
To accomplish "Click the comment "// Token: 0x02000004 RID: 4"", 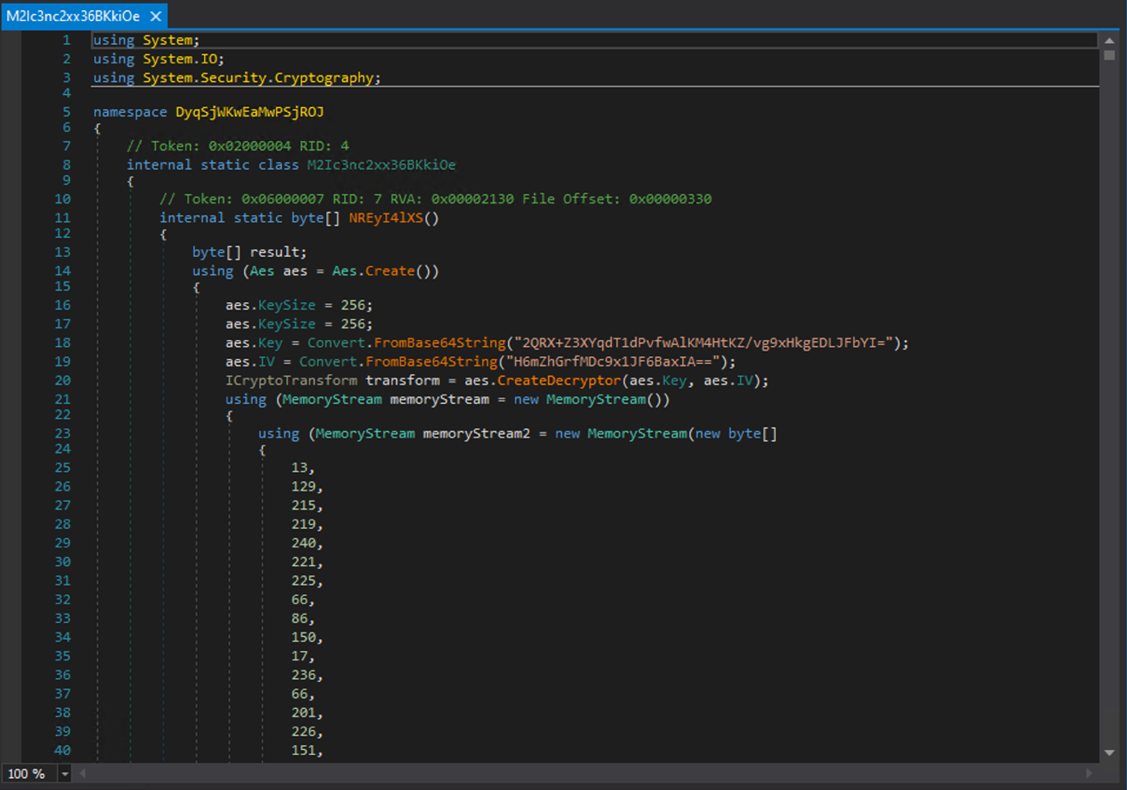I will [238, 146].
